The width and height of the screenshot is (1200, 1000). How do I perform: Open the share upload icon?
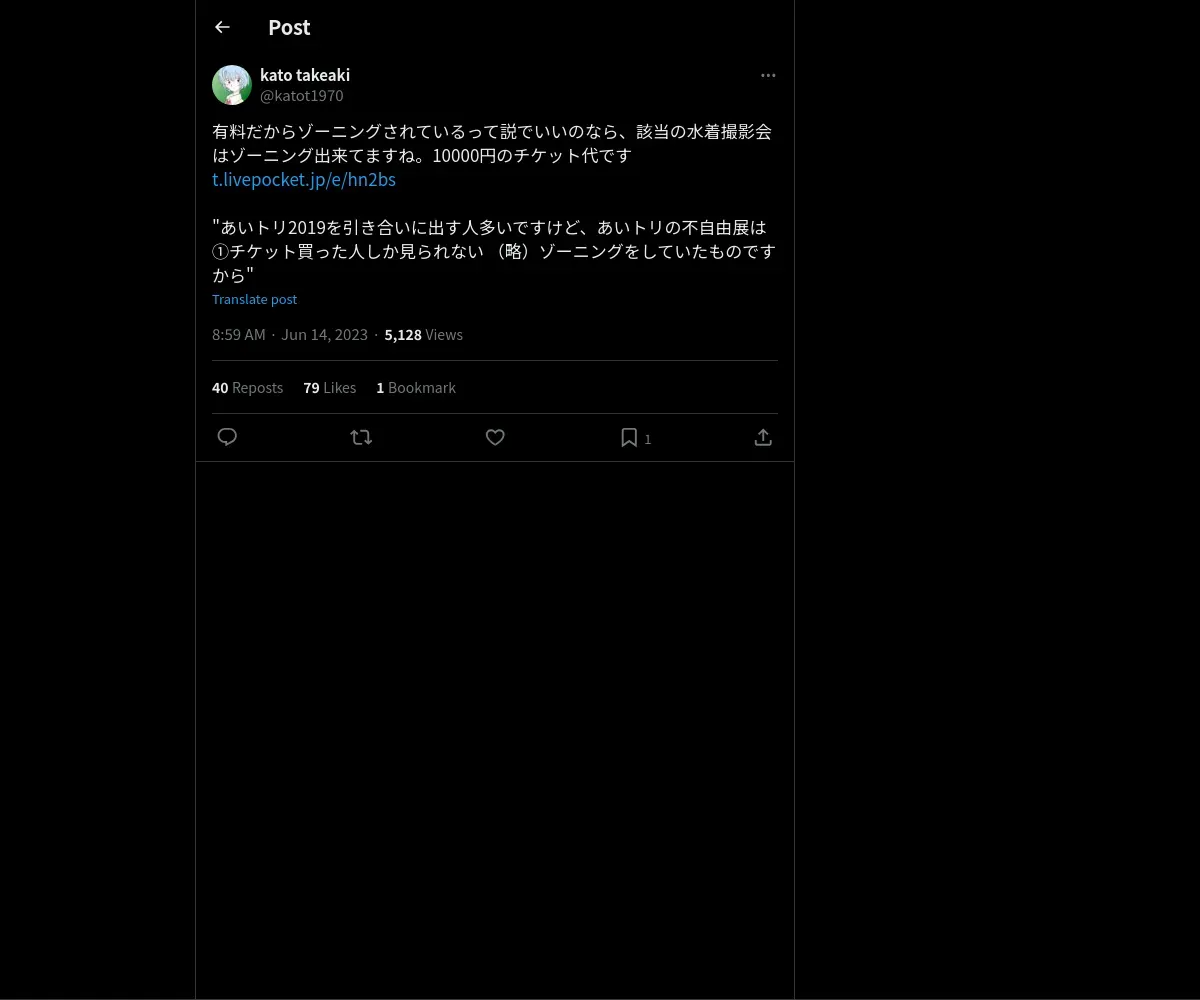(763, 437)
